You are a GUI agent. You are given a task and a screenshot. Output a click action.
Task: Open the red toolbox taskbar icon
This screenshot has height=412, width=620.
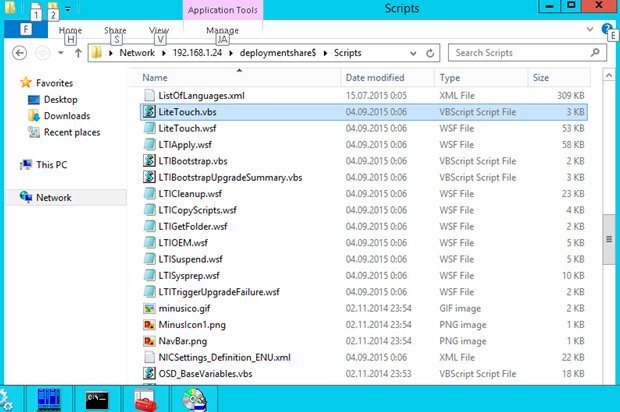click(x=144, y=400)
